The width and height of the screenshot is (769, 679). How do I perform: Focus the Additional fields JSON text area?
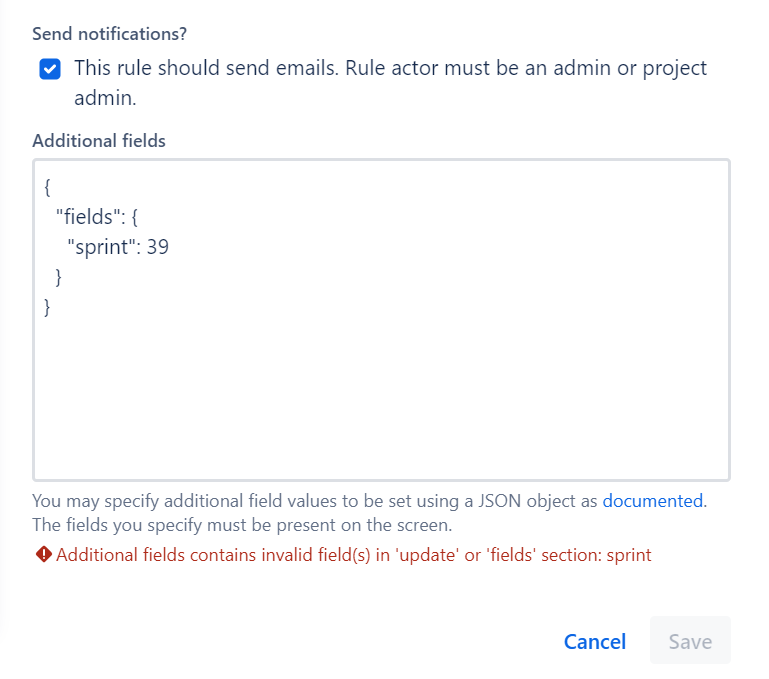click(x=382, y=320)
